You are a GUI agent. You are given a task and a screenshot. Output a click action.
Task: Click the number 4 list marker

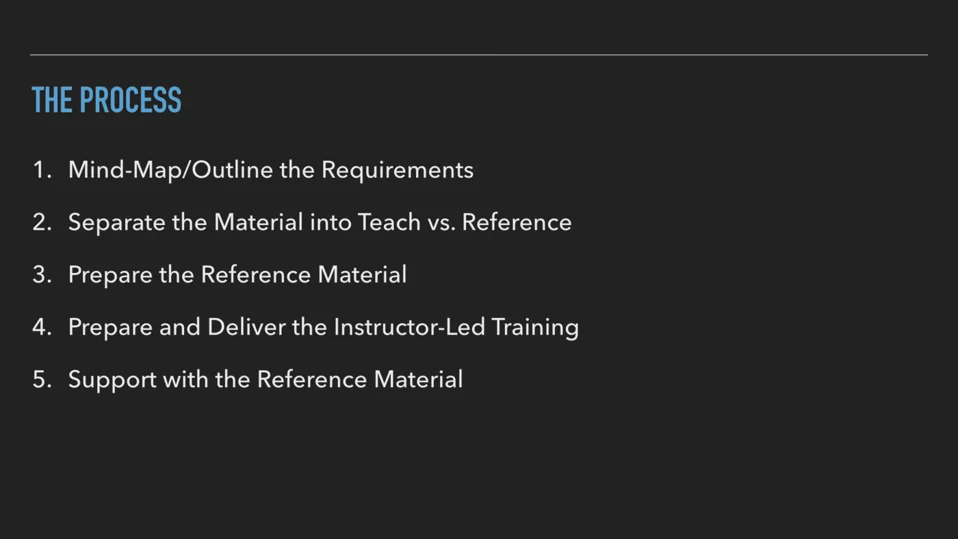[x=42, y=327]
